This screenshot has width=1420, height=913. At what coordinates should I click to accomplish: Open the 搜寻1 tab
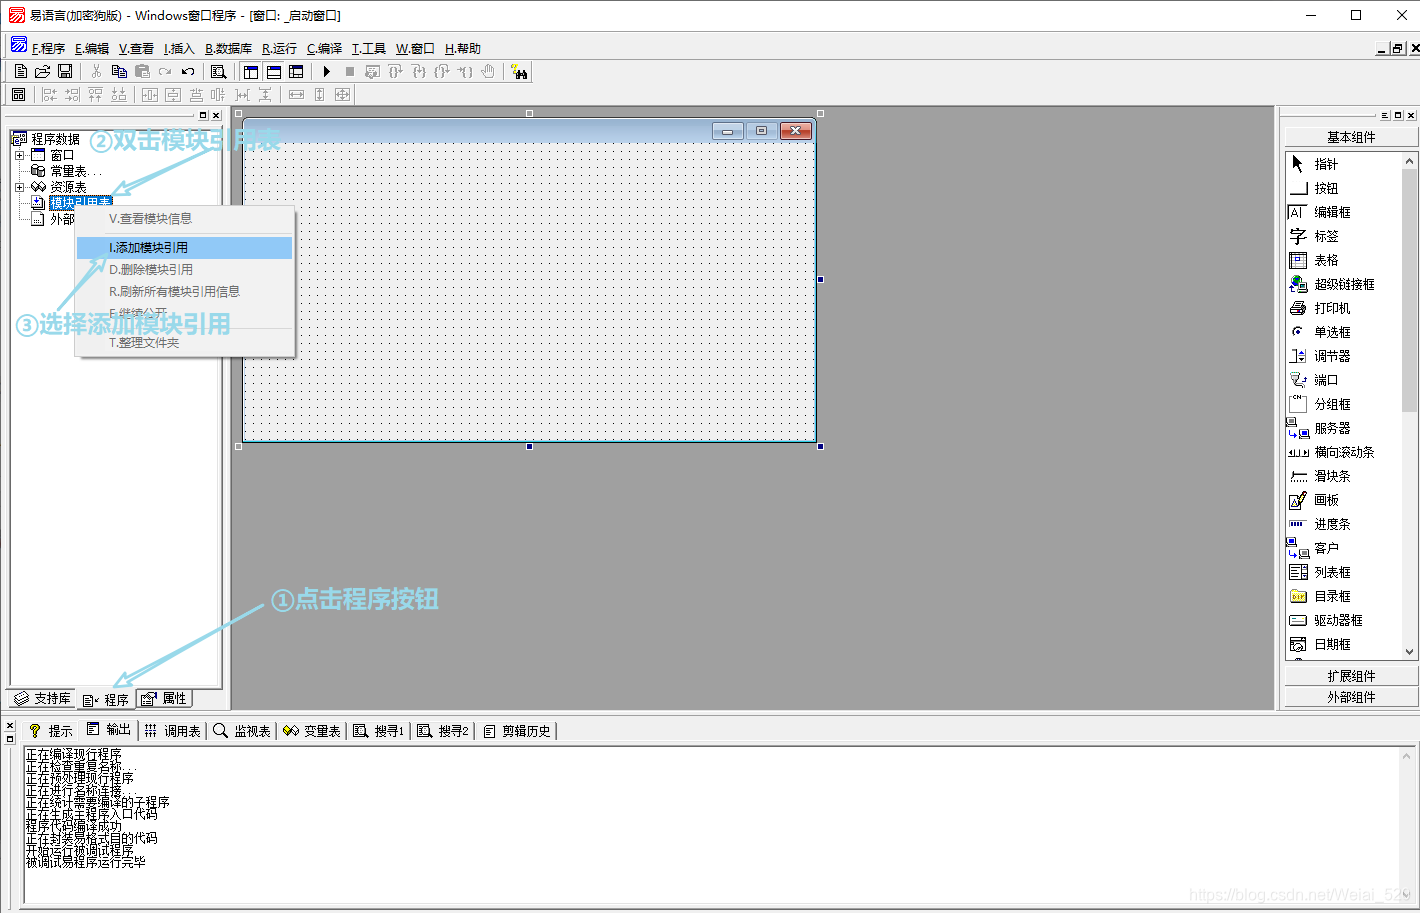coord(379,731)
